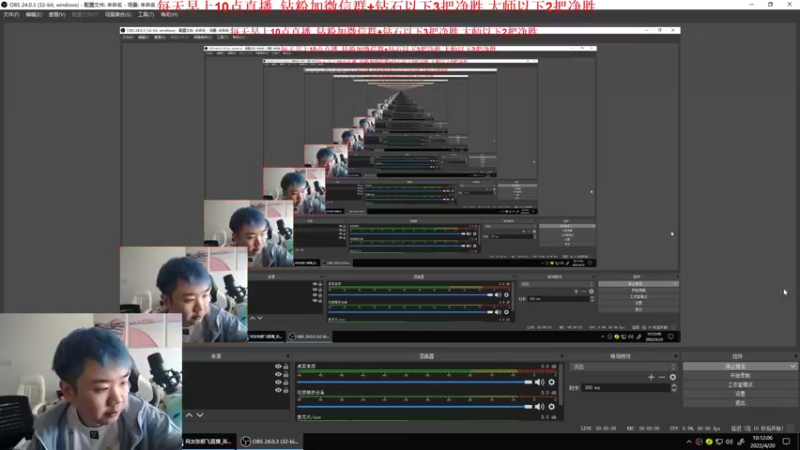The width and height of the screenshot is (800, 450).
Task: Open the 淡出 fade transition dropdown
Action: coord(624,367)
